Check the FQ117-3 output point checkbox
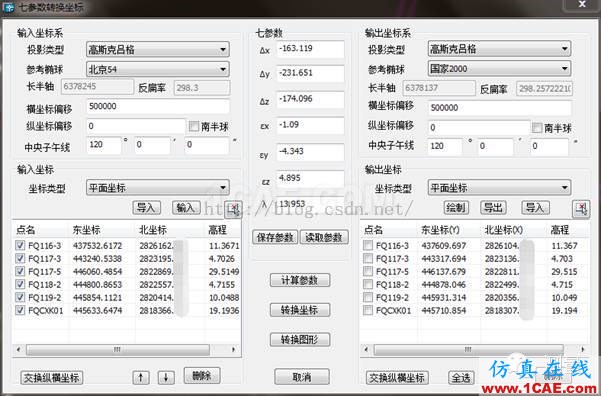 (368, 259)
